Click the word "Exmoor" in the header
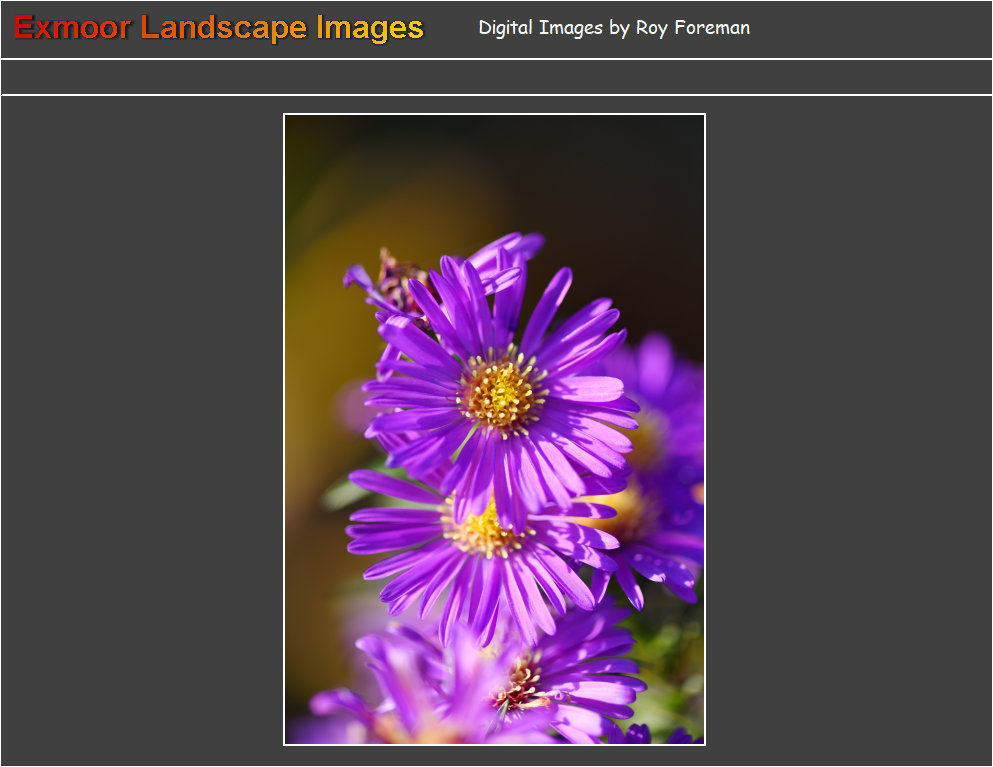 72,28
